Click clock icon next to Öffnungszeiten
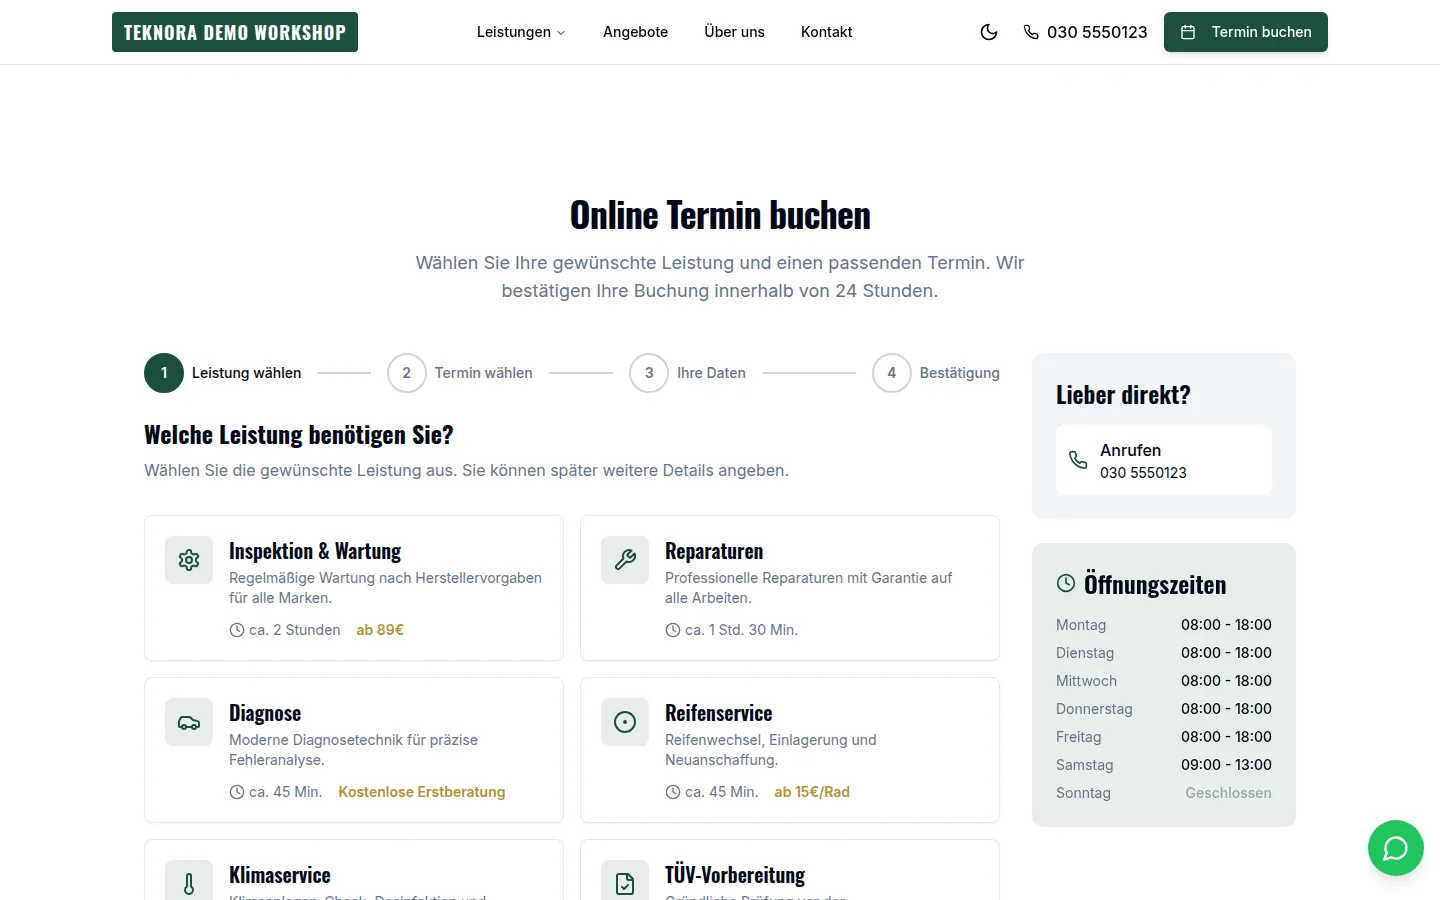Screen dimensions: 1440x900 [x=1066, y=583]
